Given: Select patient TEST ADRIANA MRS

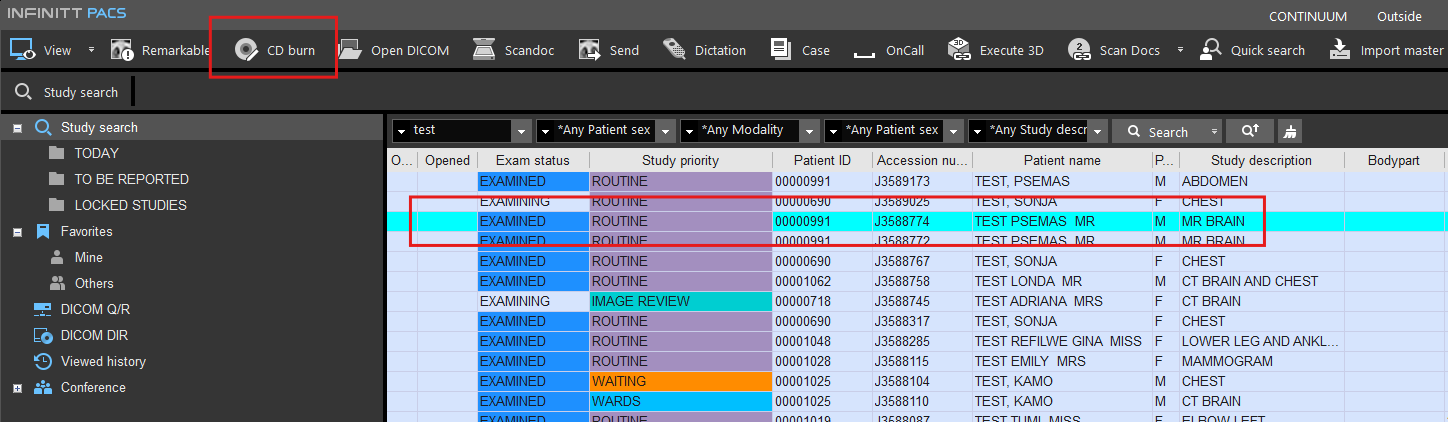Looking at the screenshot, I should coord(1062,301).
